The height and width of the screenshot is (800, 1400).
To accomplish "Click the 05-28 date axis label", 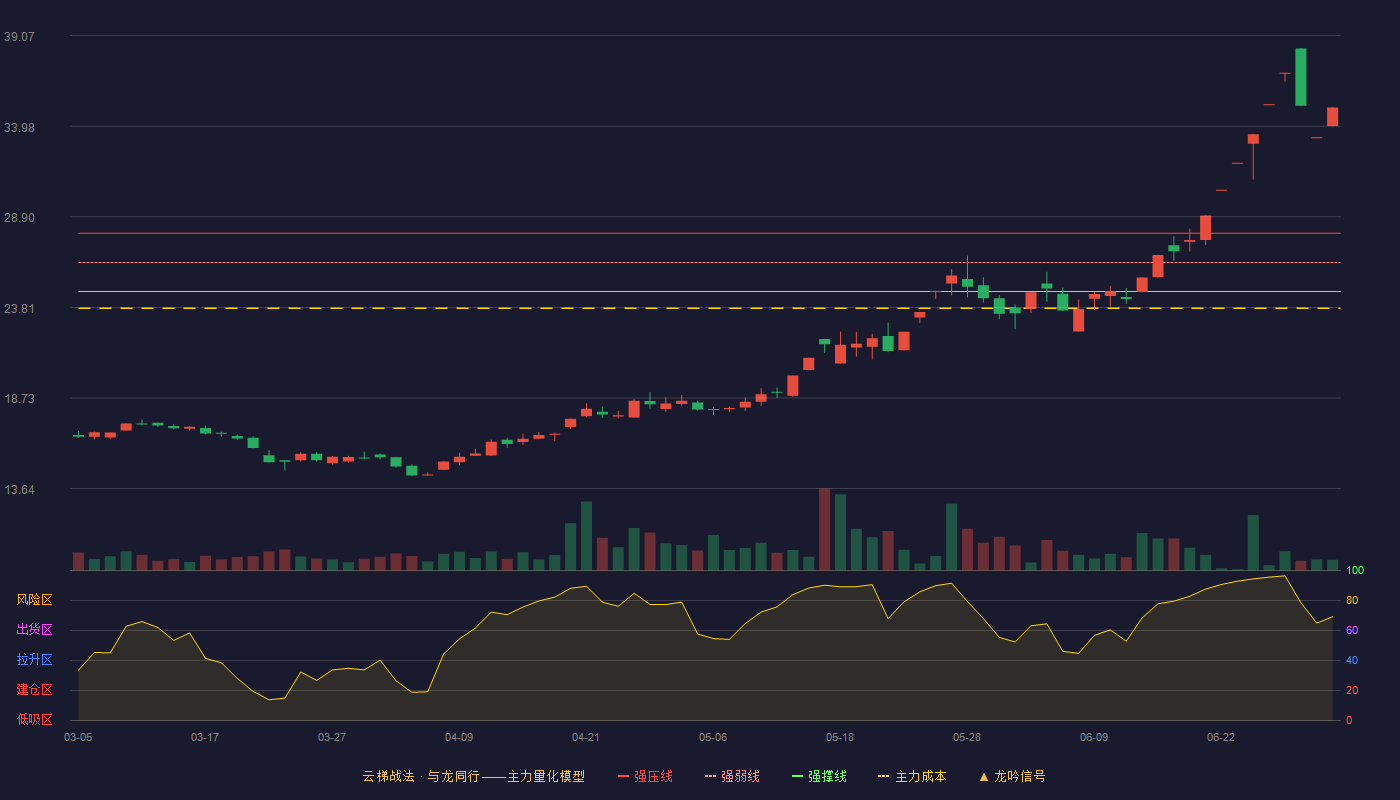I will 967,737.
